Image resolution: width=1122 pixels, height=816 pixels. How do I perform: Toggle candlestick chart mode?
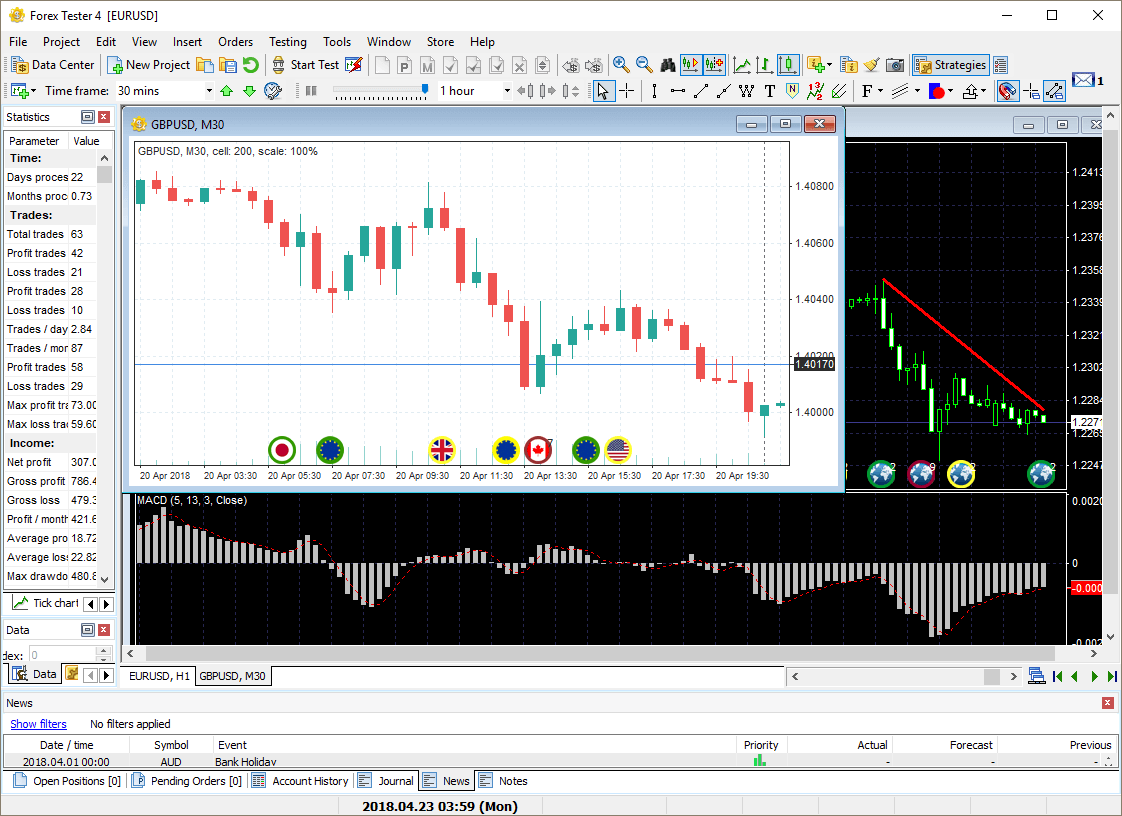point(788,65)
